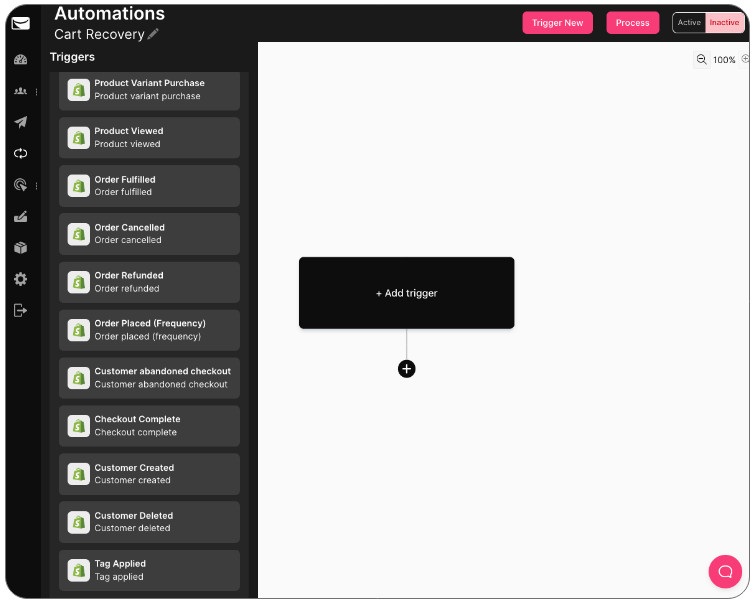Click Shopify icon on Checkout Complete
755x602 pixels.
[79, 426]
